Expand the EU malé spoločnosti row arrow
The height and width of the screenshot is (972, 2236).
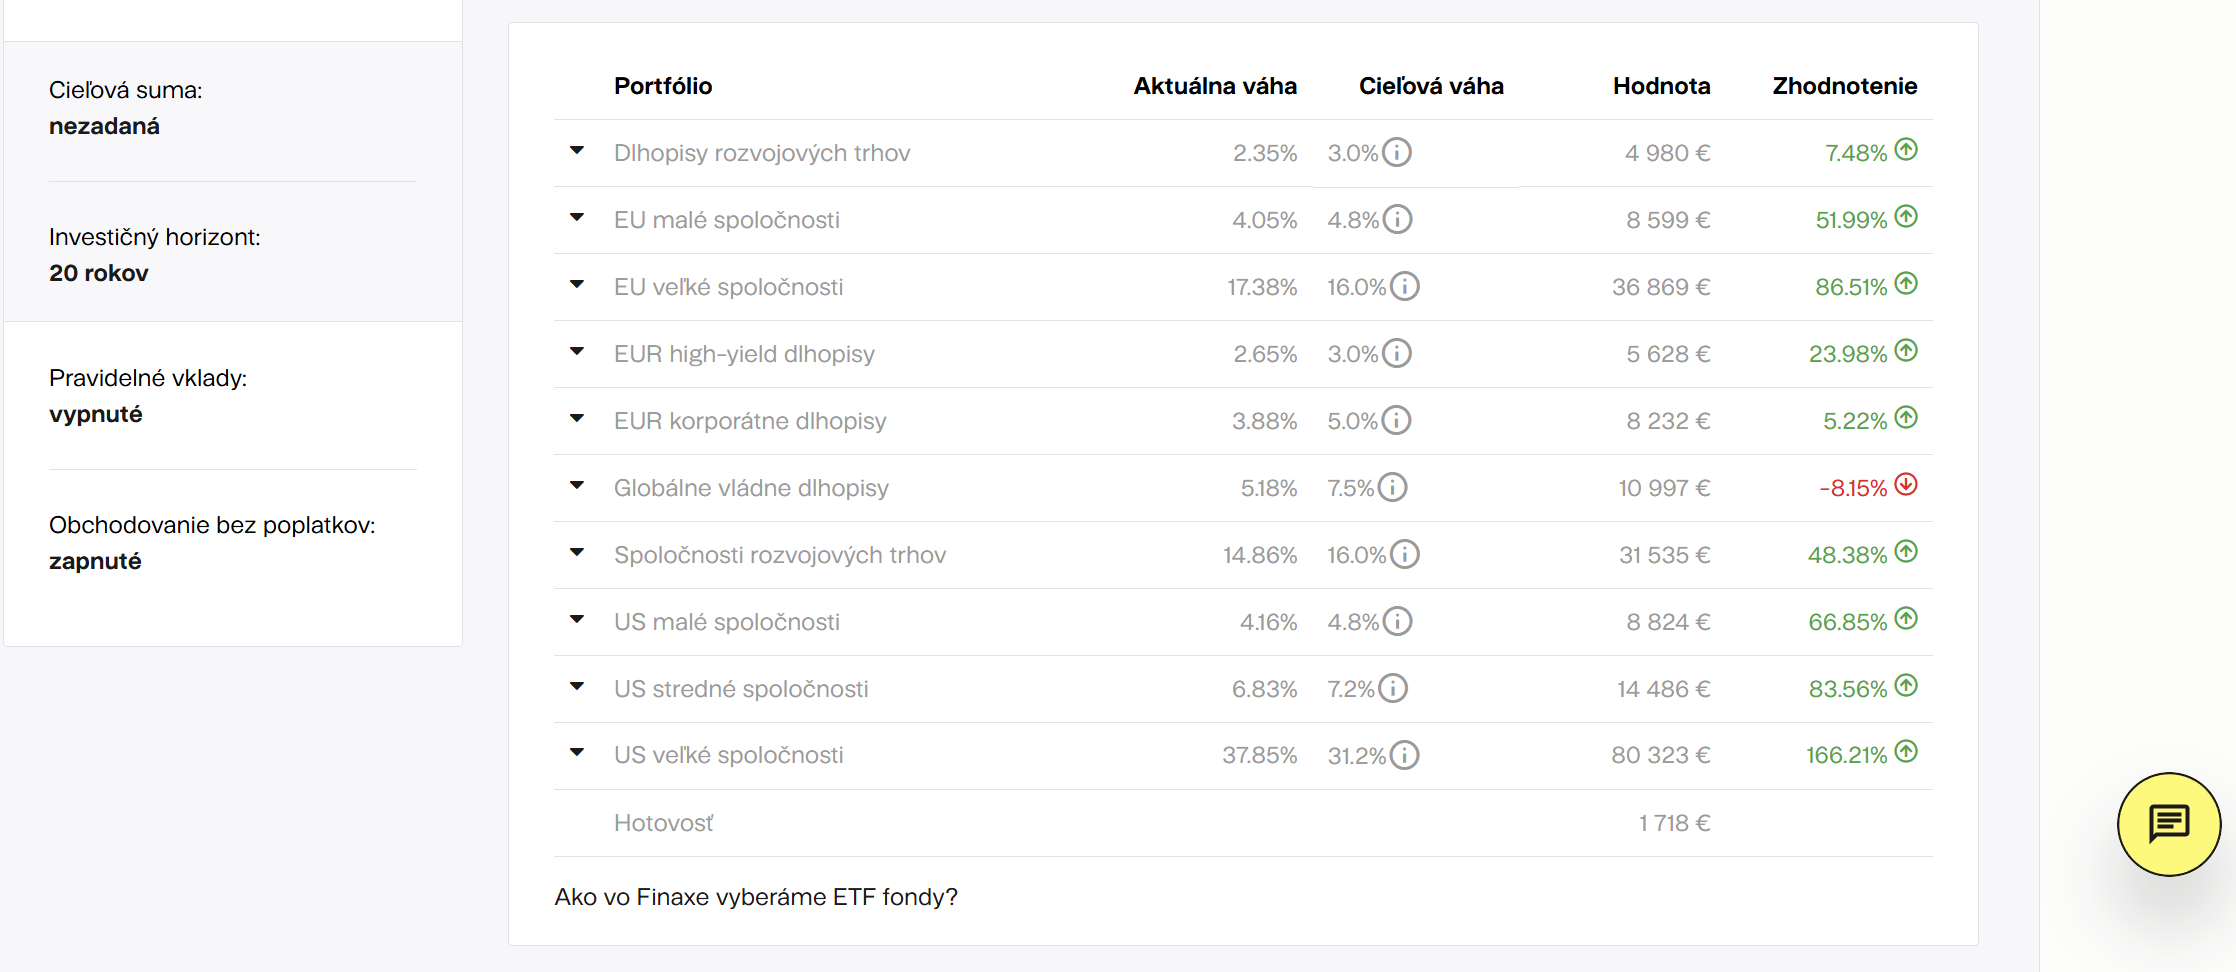point(577,218)
